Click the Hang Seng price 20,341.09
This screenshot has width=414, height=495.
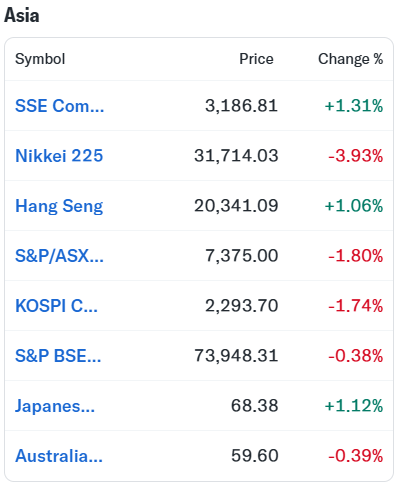236,206
